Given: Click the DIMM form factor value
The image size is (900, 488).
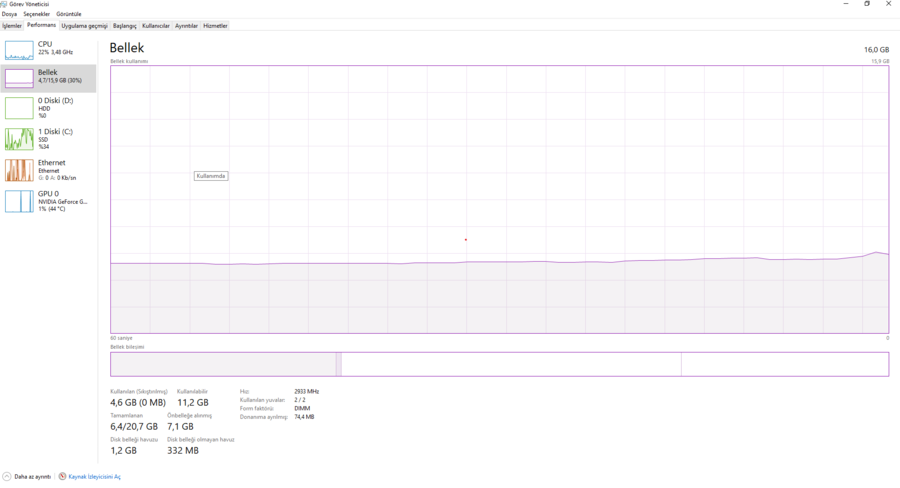Looking at the screenshot, I should click(302, 408).
